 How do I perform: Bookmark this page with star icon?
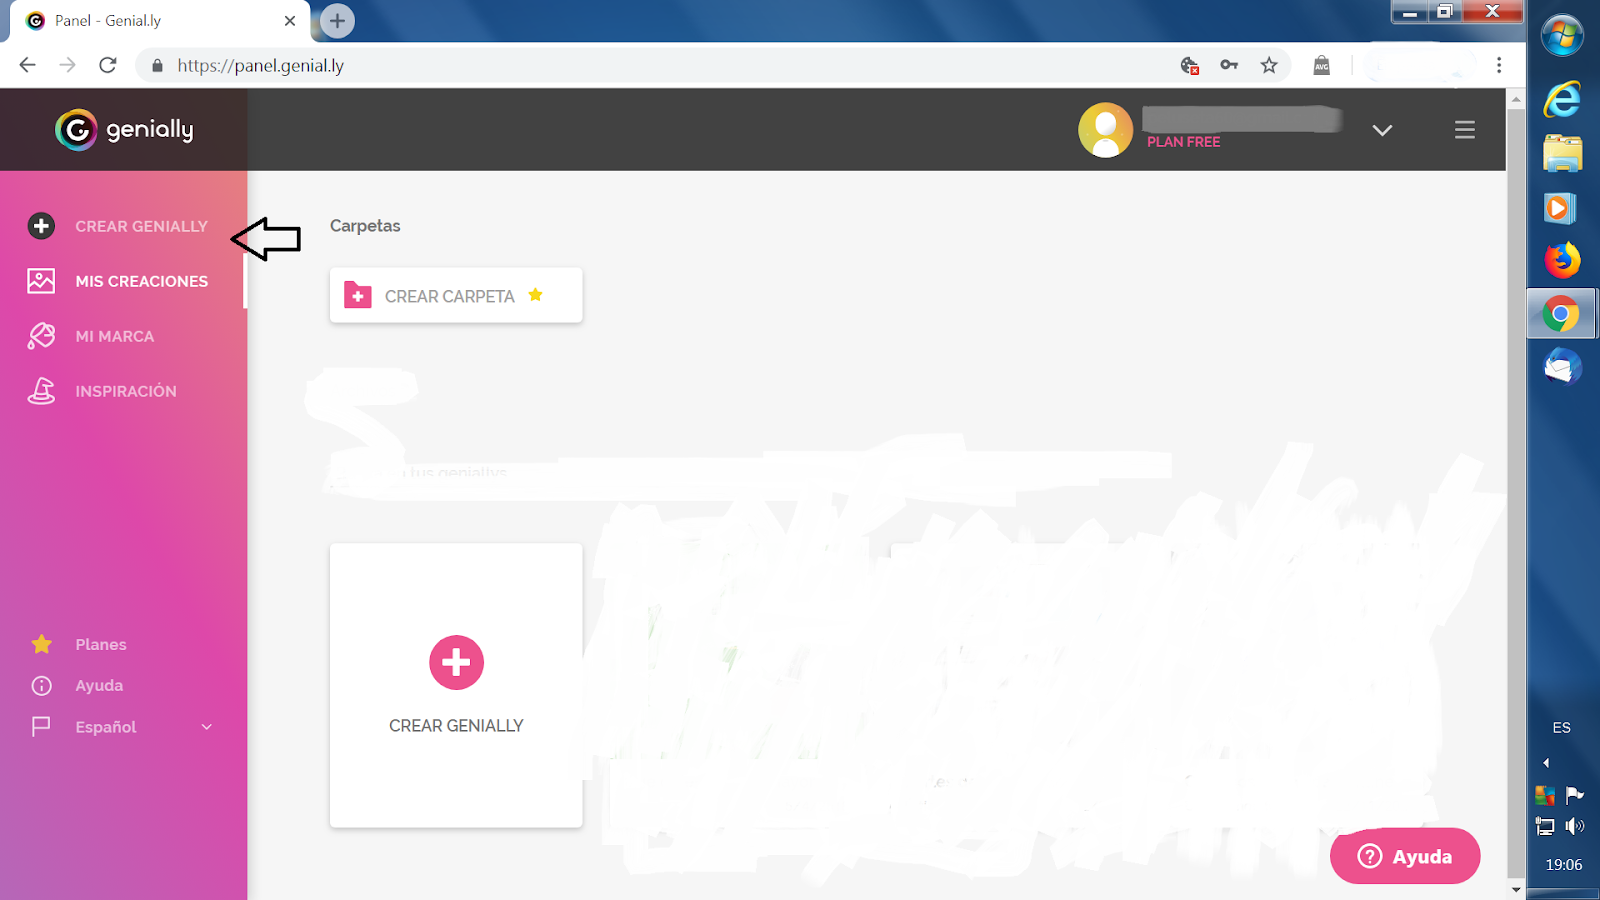pyautogui.click(x=1269, y=65)
